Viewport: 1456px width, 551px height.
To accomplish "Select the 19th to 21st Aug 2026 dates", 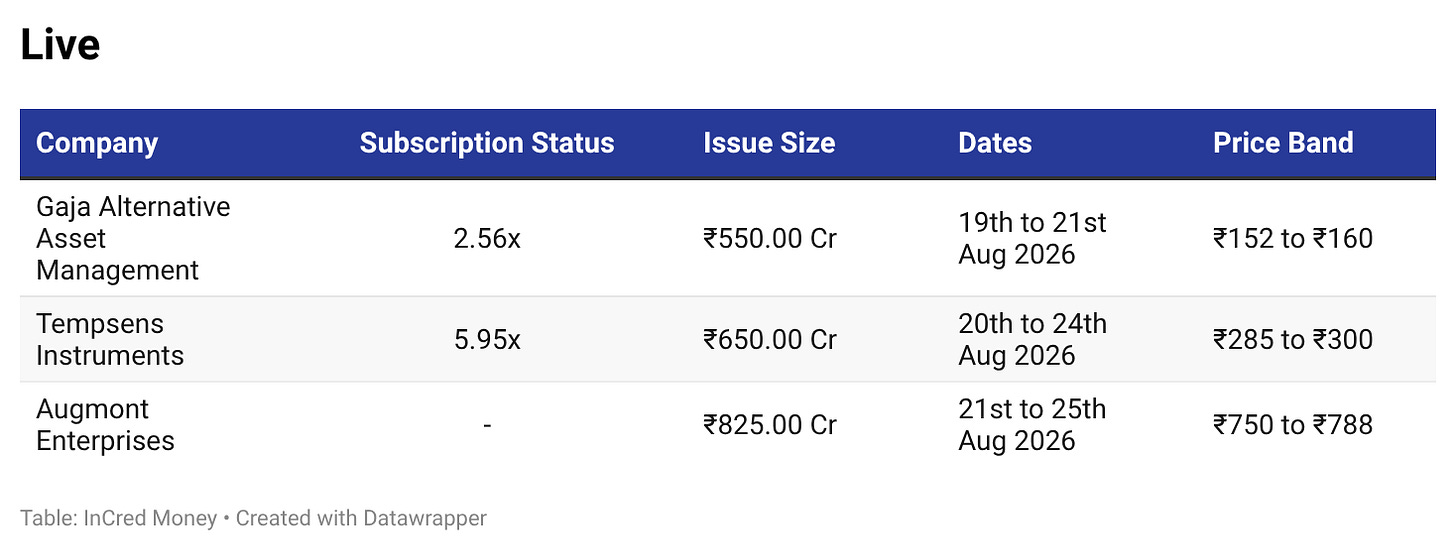I will click(1032, 238).
